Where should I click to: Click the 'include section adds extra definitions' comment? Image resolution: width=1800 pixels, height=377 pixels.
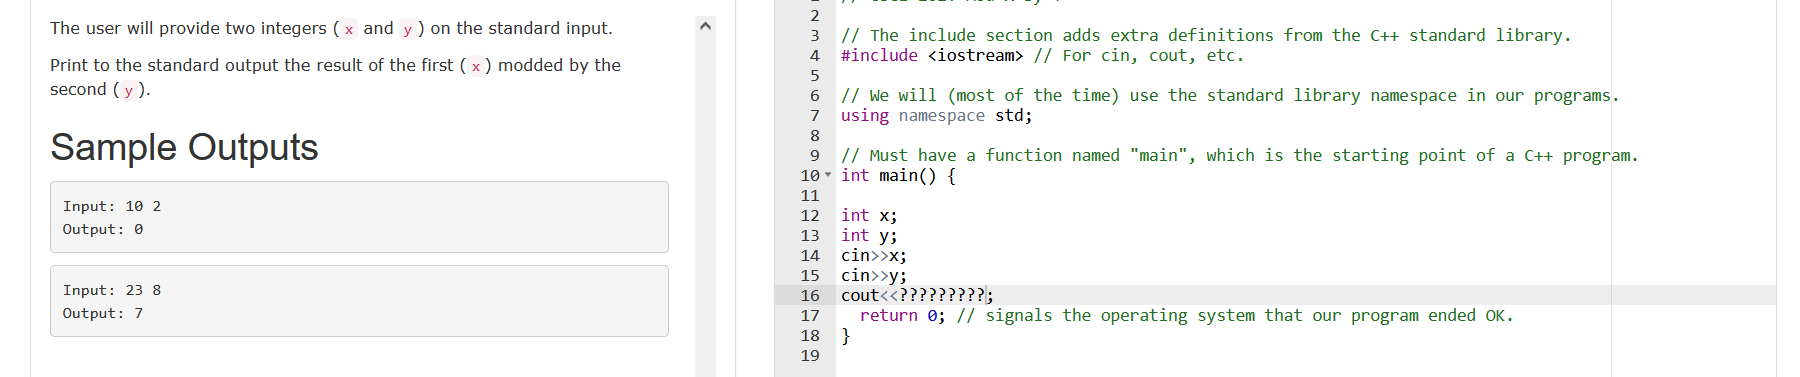pyautogui.click(x=1206, y=35)
